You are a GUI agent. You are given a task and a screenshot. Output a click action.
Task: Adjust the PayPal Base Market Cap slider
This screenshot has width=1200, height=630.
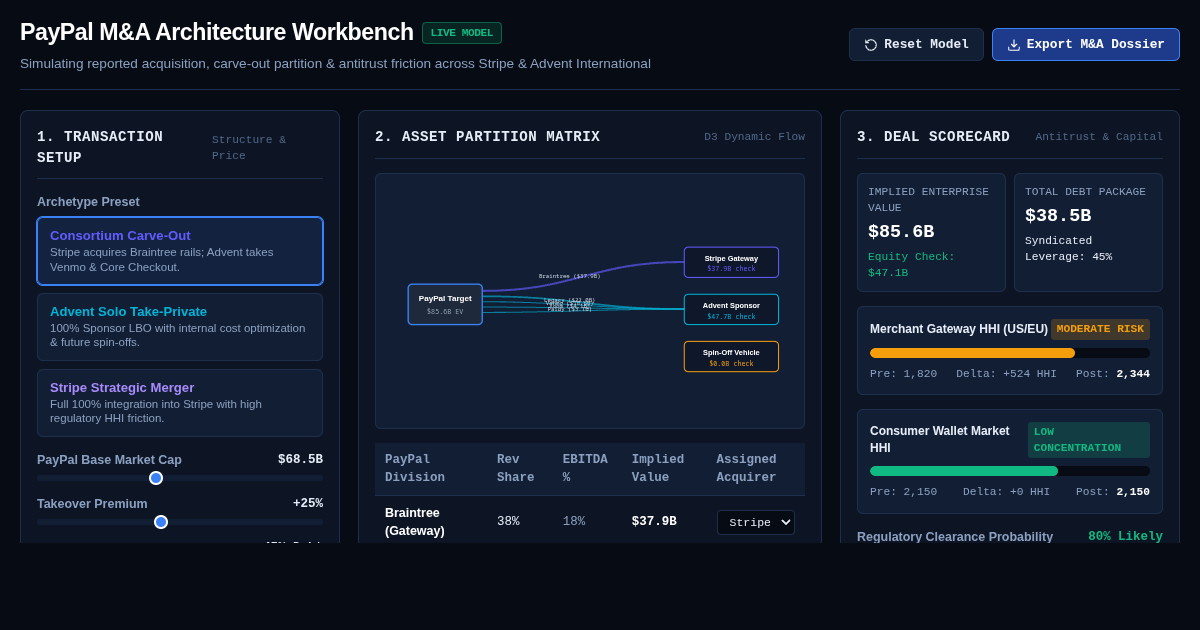[180, 478]
